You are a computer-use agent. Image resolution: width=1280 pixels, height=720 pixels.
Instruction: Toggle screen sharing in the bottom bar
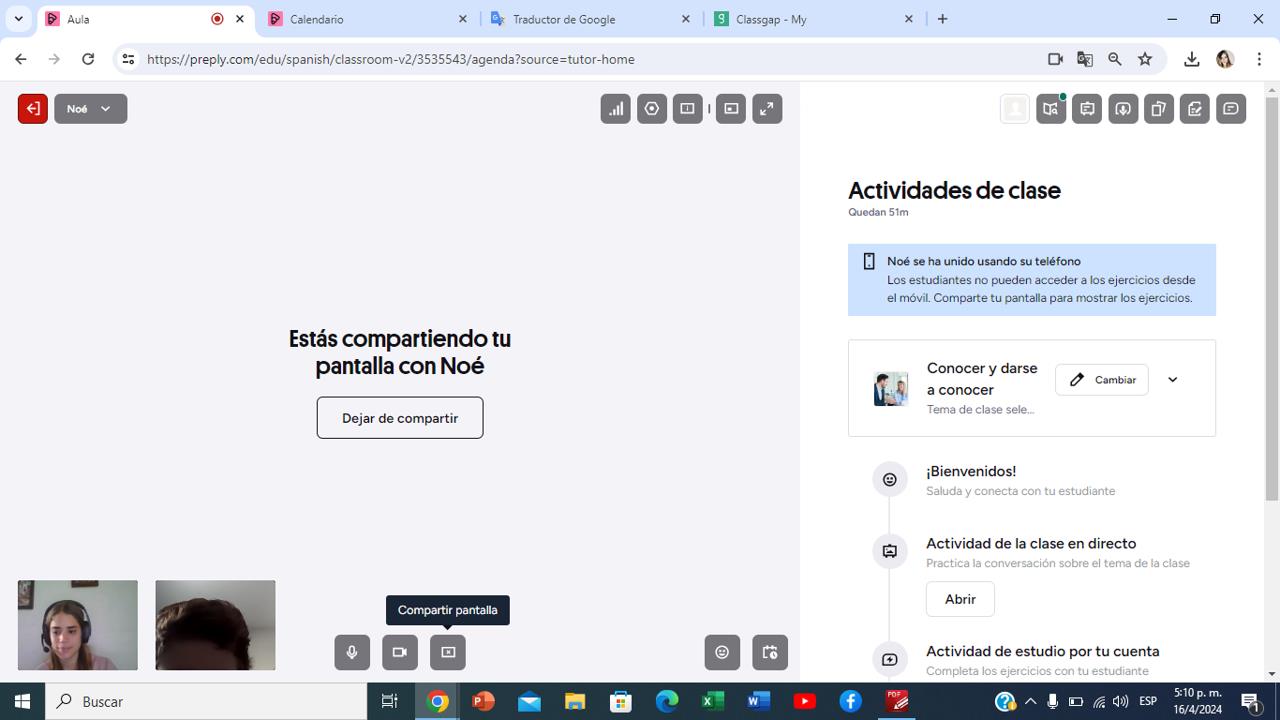pos(448,652)
